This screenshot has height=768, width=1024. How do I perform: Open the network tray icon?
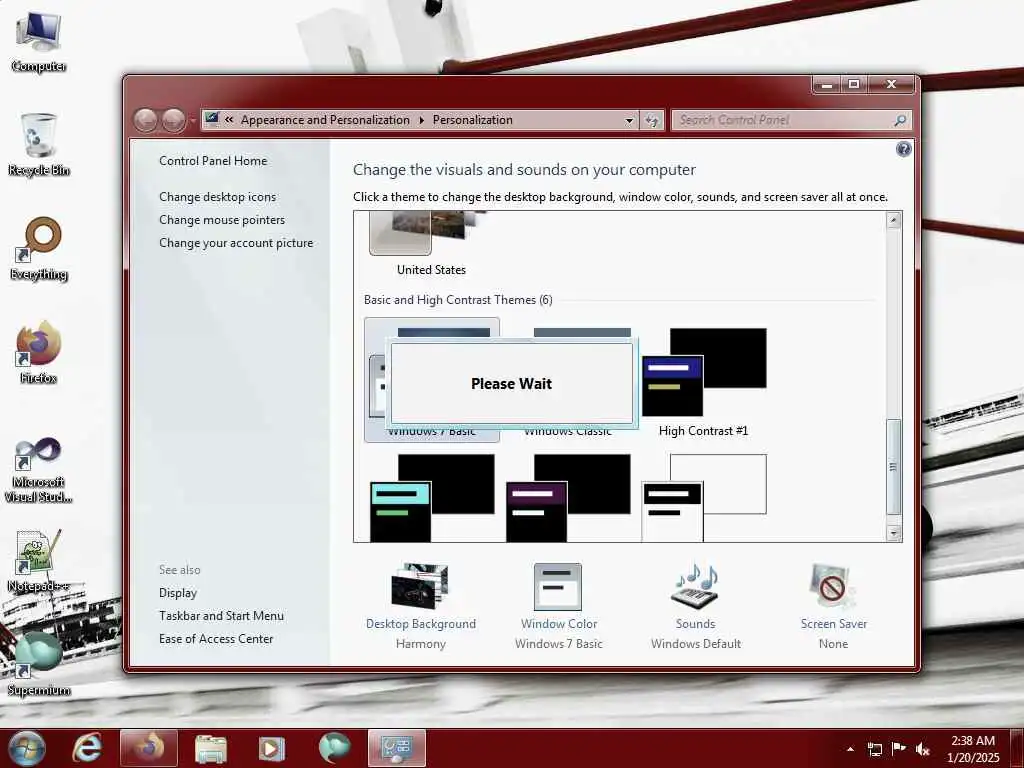[874, 749]
